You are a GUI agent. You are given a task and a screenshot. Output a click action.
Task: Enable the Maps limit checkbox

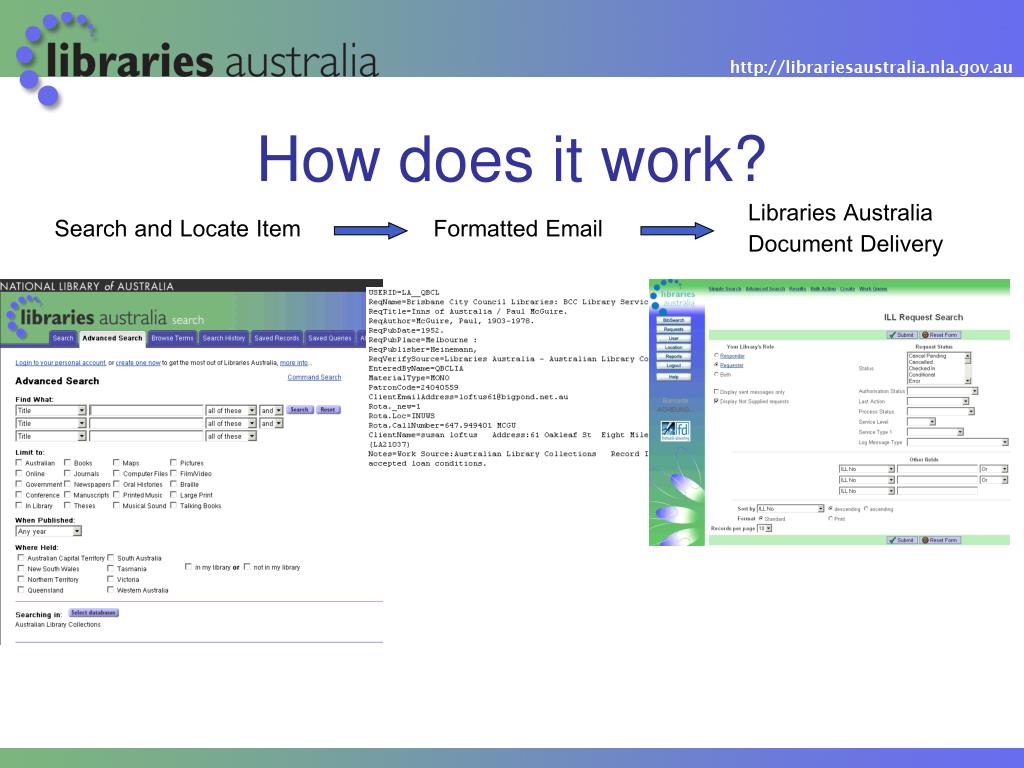pos(116,462)
